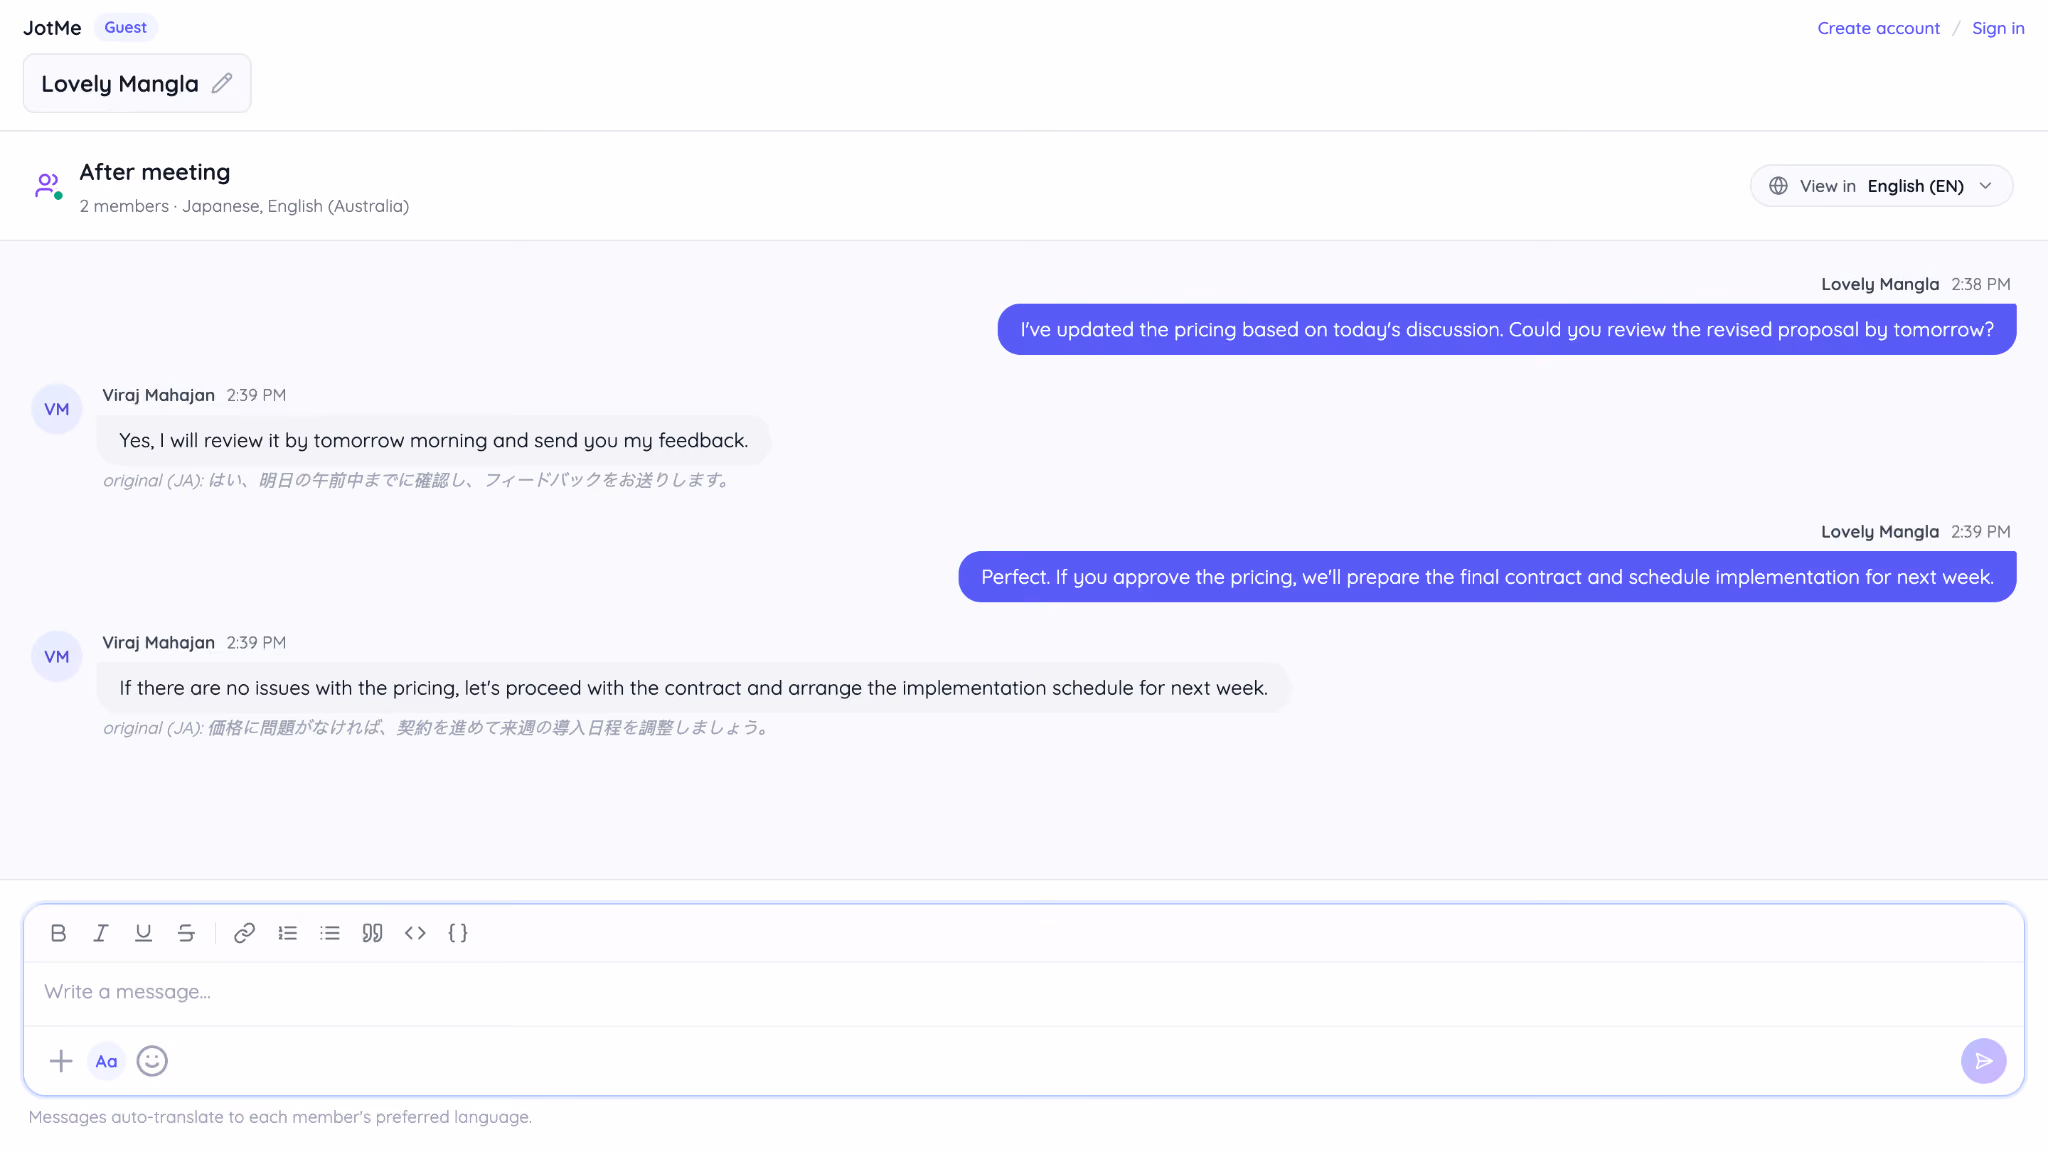Select the numbered list icon
The image size is (2048, 1151).
(287, 933)
